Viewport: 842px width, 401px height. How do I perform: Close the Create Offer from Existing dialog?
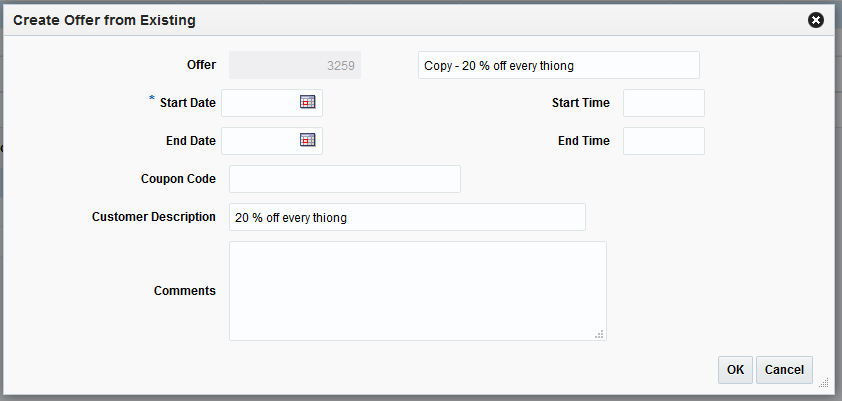(x=816, y=19)
